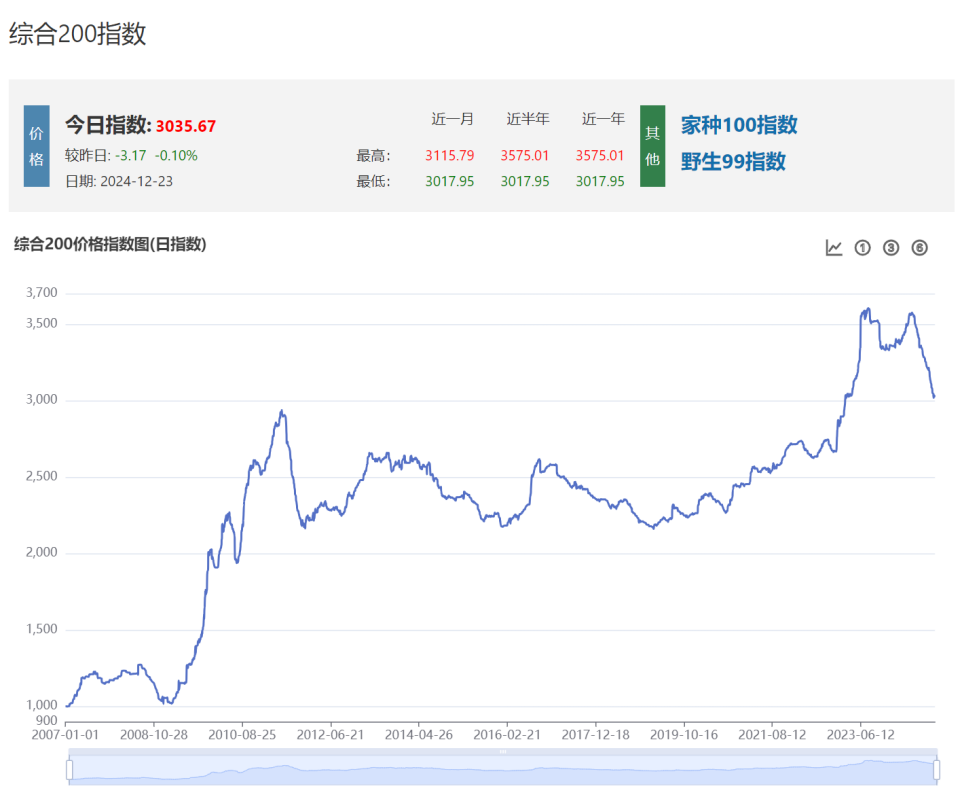Switch chart to line view icon
This screenshot has height=797, width=962.
coord(834,248)
